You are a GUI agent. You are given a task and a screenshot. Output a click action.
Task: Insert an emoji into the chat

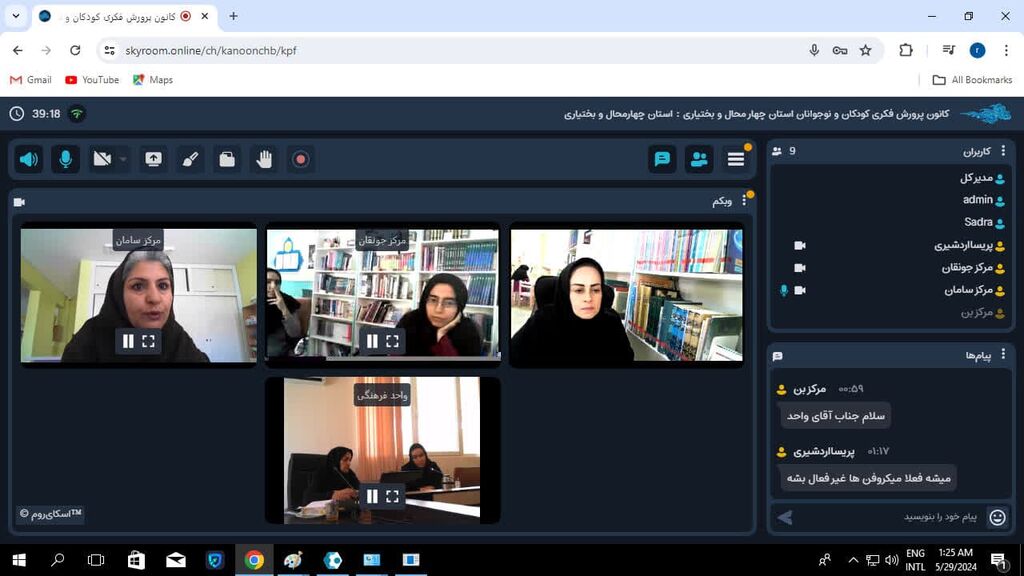[x=997, y=518]
